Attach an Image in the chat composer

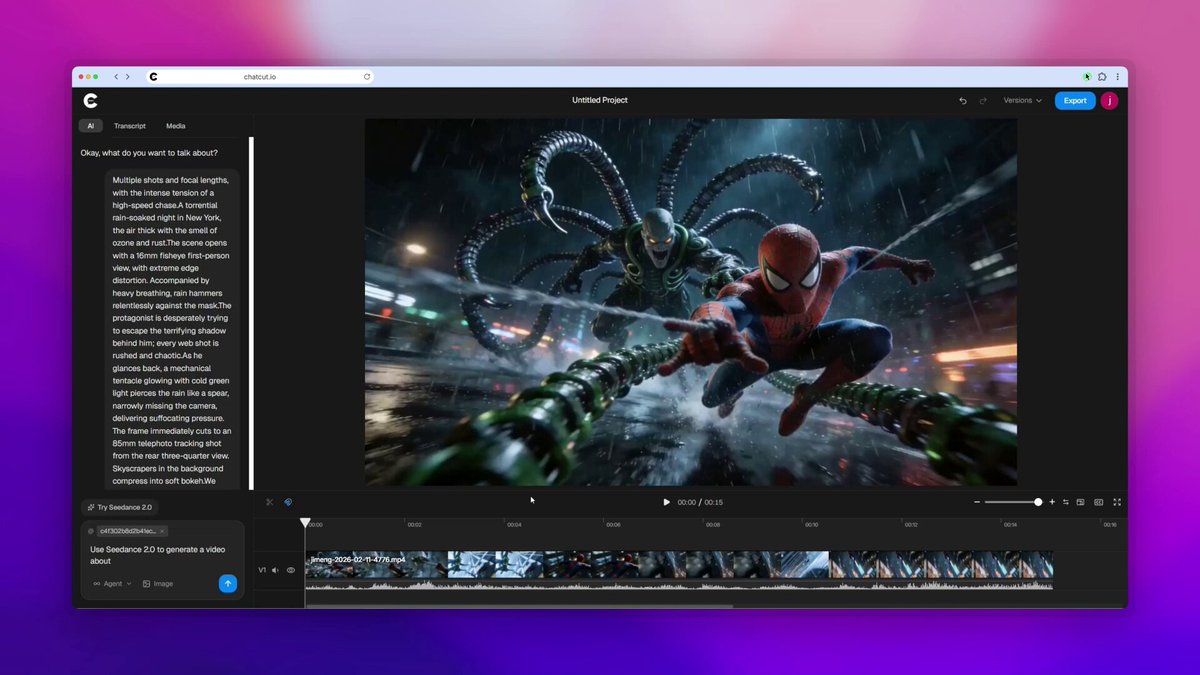[x=157, y=583]
